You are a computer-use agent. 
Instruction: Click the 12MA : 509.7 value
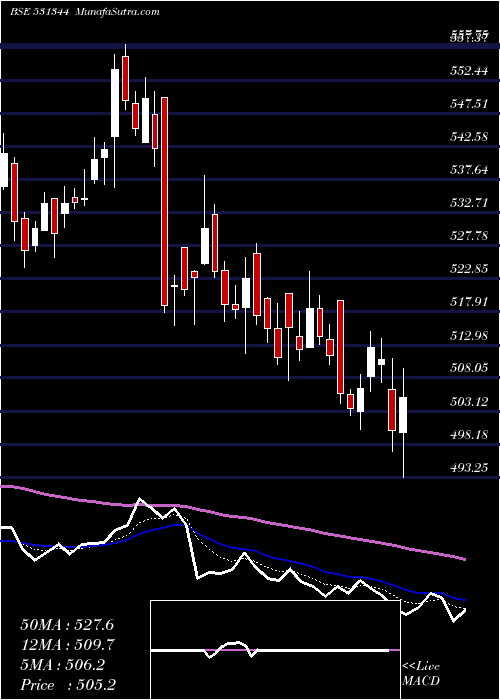click(x=67, y=645)
